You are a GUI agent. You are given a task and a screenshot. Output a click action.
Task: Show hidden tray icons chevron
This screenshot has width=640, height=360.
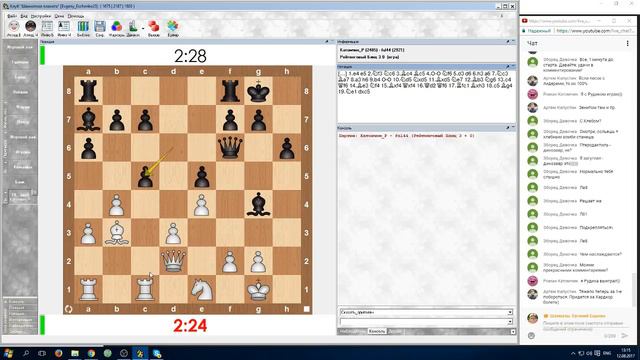coord(573,353)
